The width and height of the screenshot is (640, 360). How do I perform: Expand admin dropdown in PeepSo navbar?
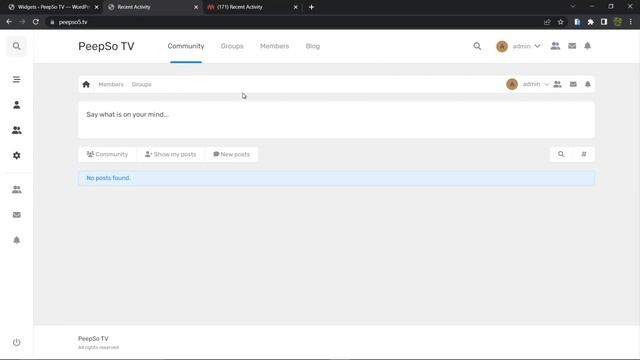[546, 84]
